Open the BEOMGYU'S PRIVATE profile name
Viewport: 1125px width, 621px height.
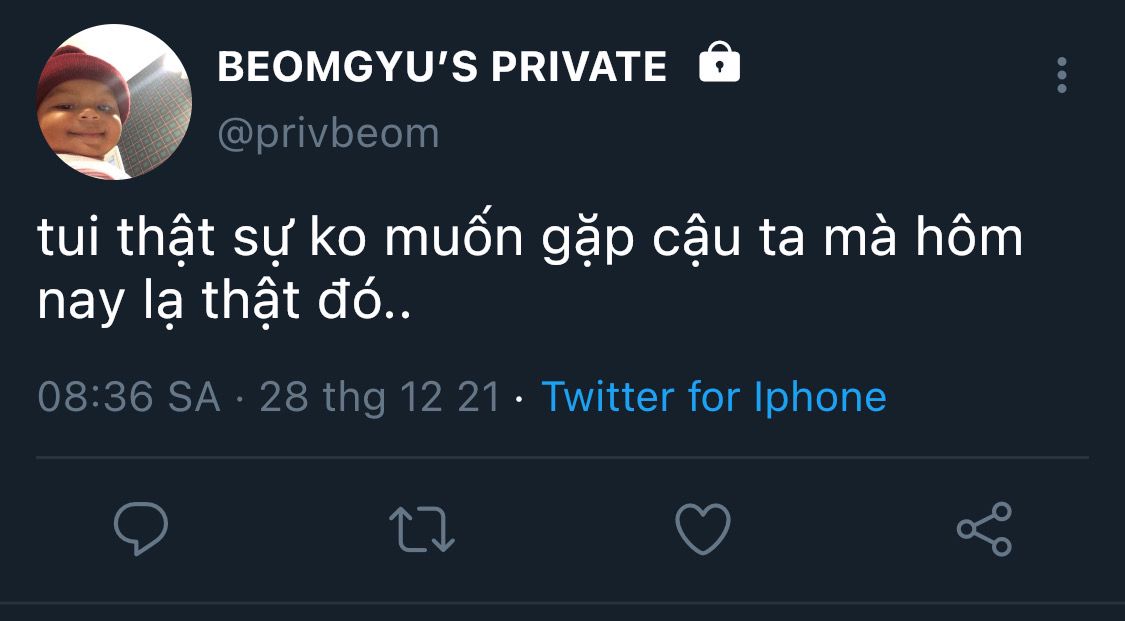[442, 67]
